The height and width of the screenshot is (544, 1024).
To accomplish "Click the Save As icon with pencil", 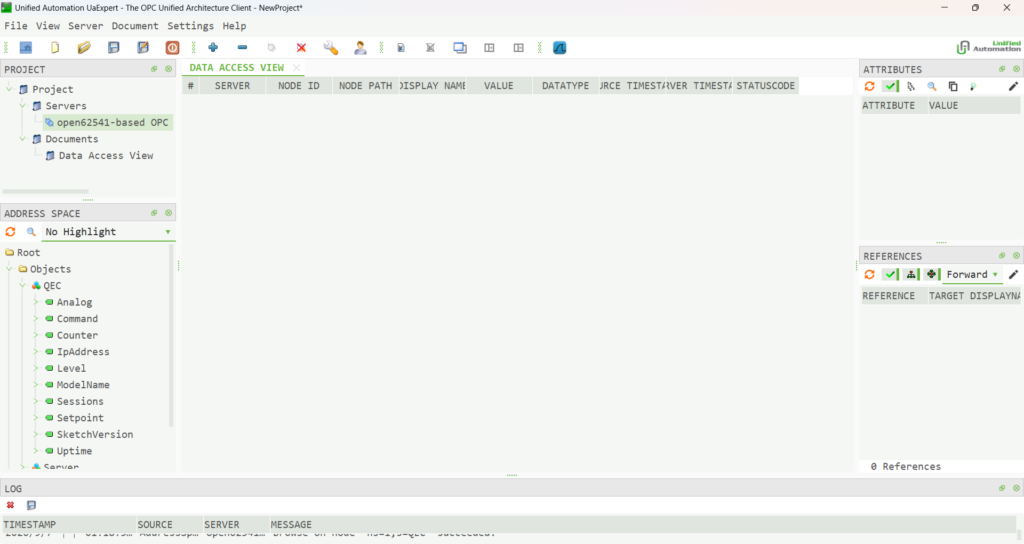I will pyautogui.click(x=143, y=48).
